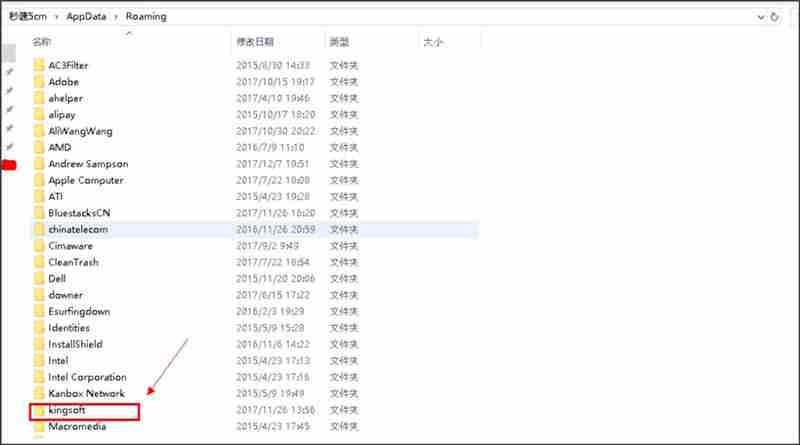This screenshot has height=445, width=800.
Task: Select the Adobe folder icon
Action: point(39,82)
